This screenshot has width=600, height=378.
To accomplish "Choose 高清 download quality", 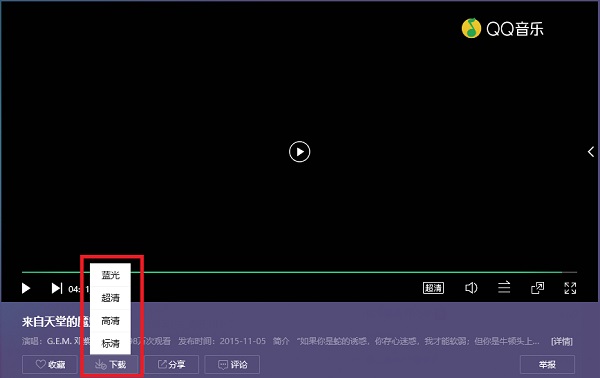I will (x=110, y=321).
